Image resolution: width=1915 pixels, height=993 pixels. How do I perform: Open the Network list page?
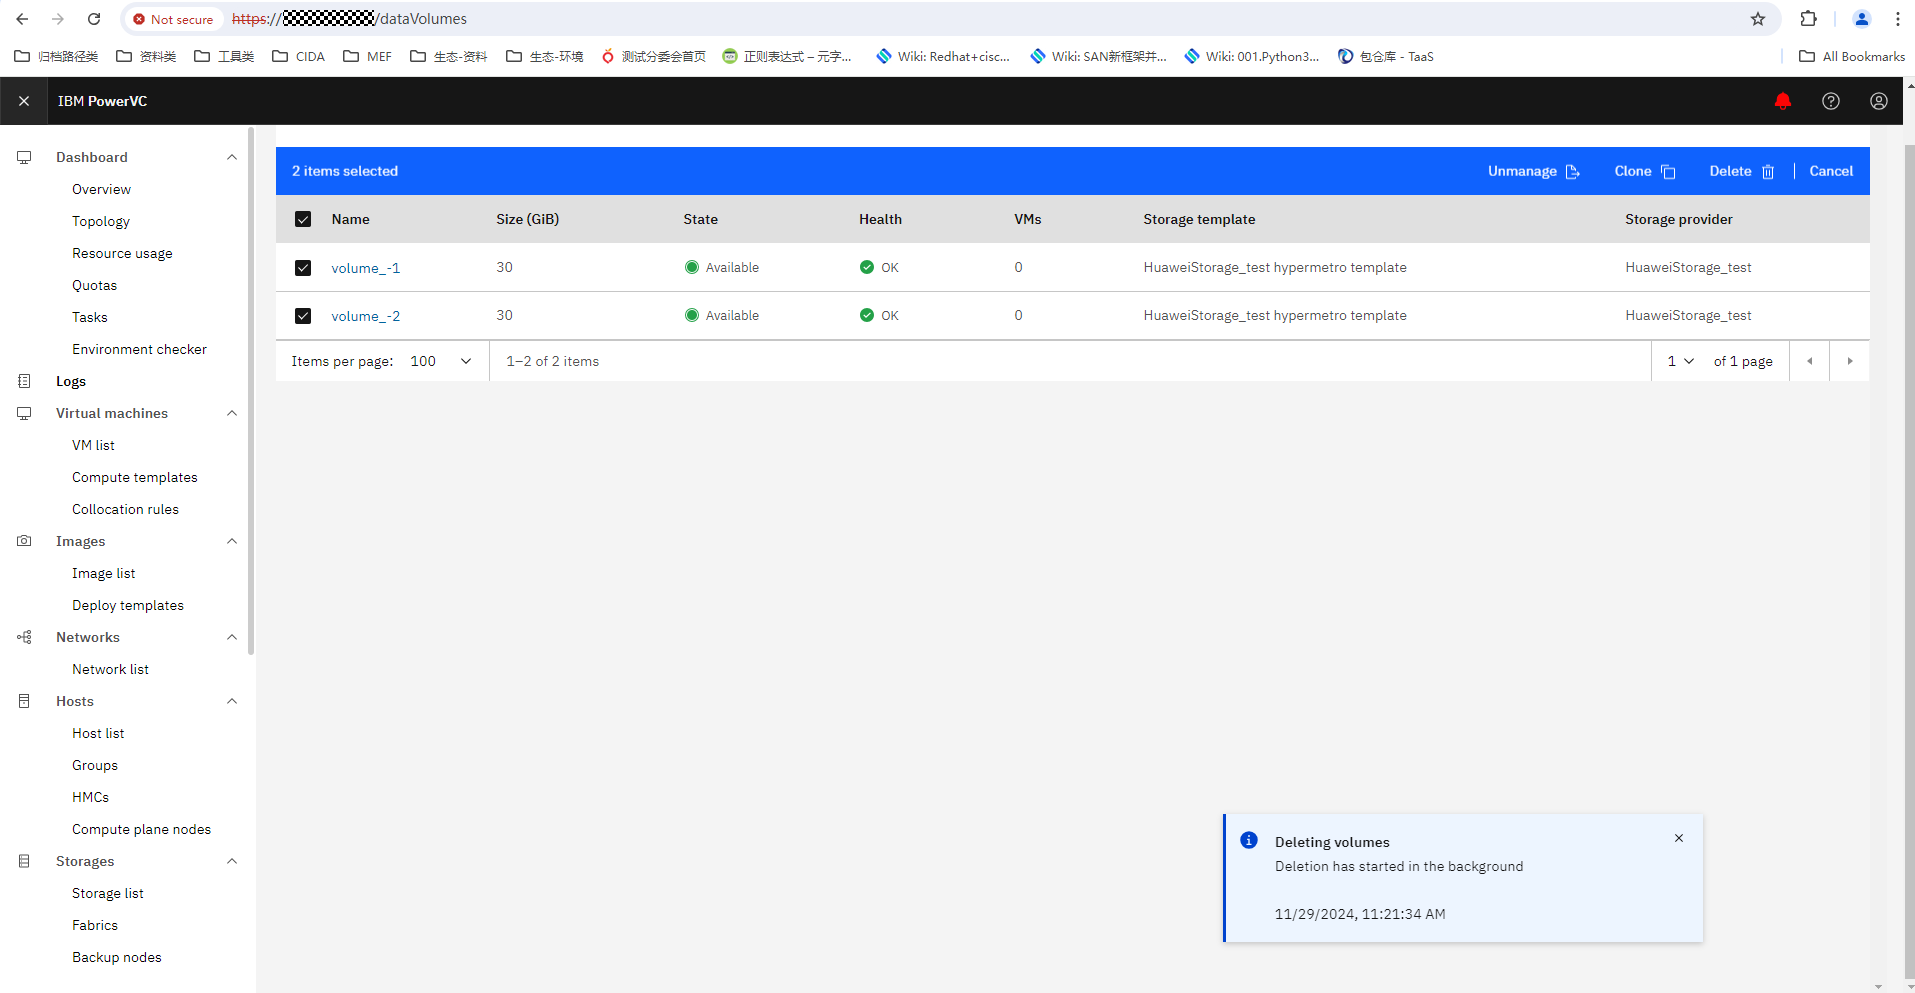[110, 669]
